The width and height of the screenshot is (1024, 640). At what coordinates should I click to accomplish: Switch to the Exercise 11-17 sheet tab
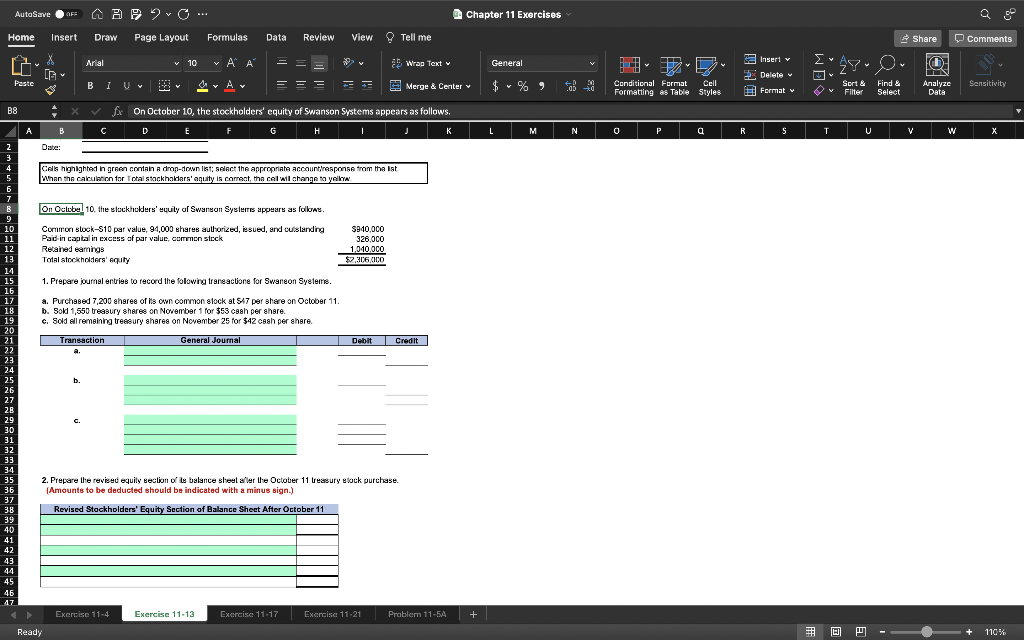(x=249, y=613)
